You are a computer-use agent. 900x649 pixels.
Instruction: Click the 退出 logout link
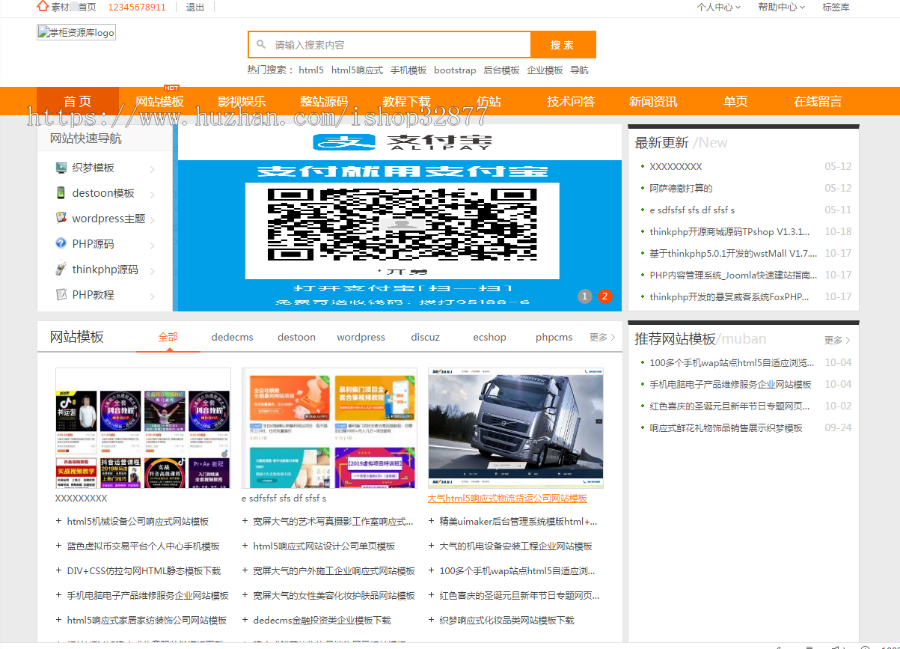point(195,7)
